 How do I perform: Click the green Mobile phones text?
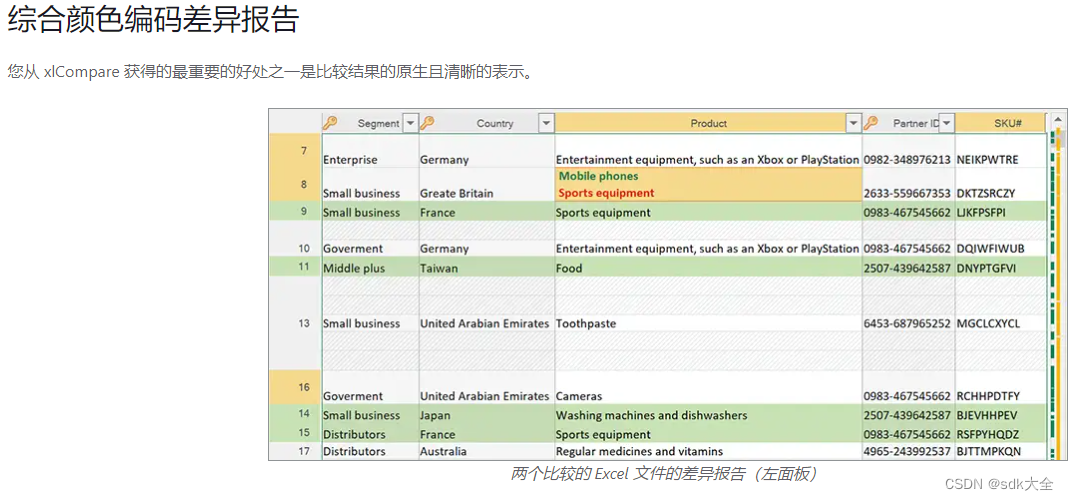[599, 176]
